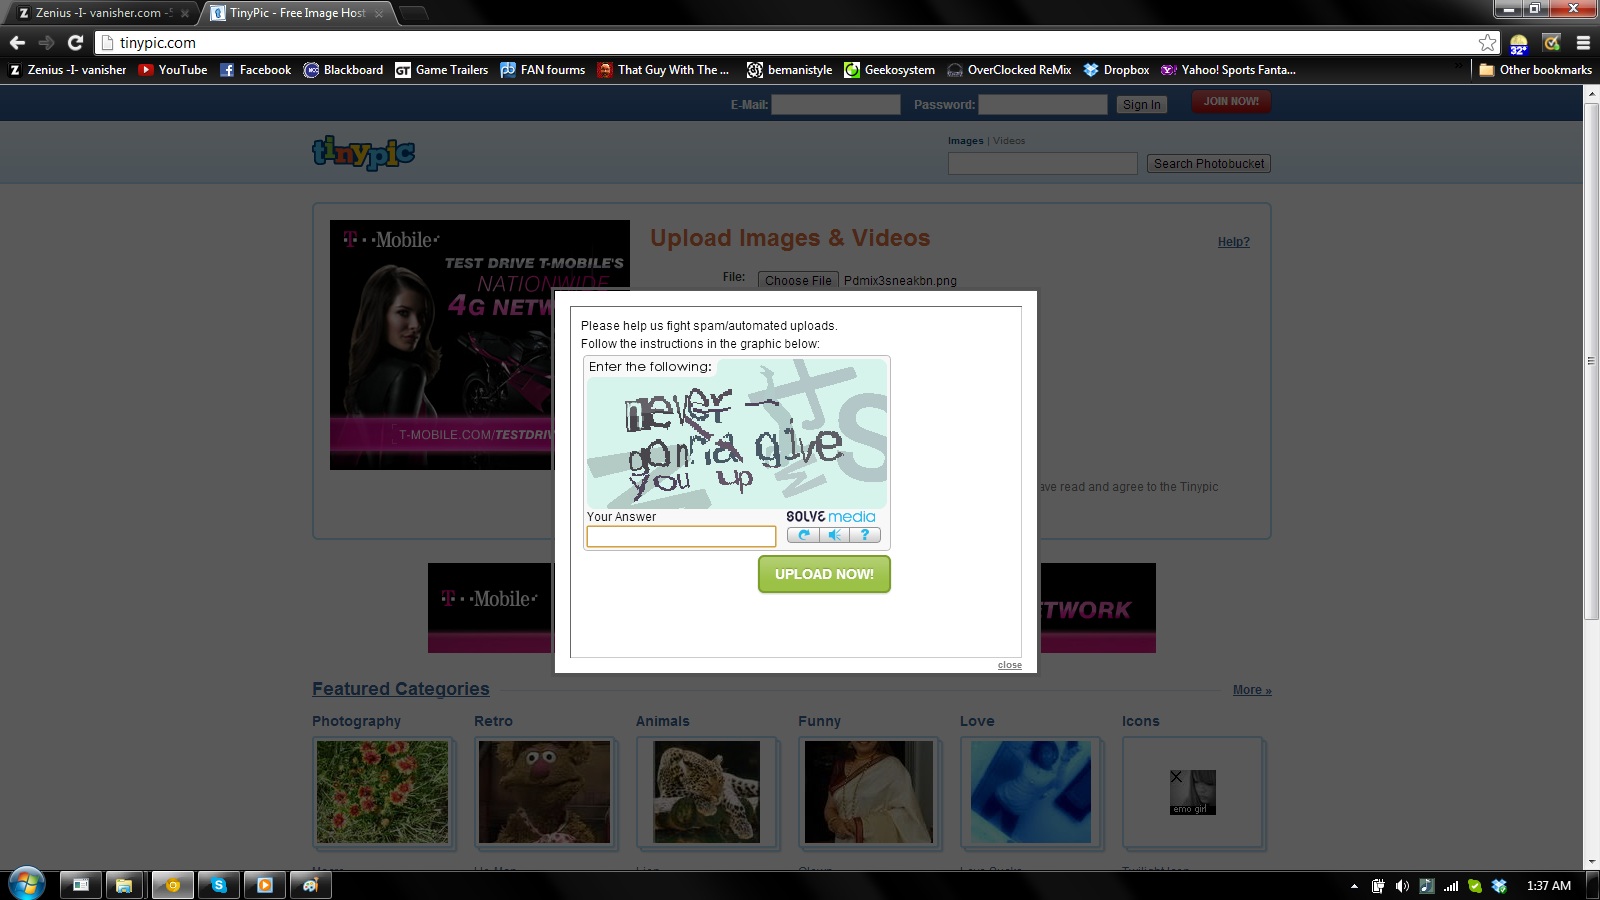Show hidden system tray icons
The height and width of the screenshot is (900, 1600).
pos(1354,886)
